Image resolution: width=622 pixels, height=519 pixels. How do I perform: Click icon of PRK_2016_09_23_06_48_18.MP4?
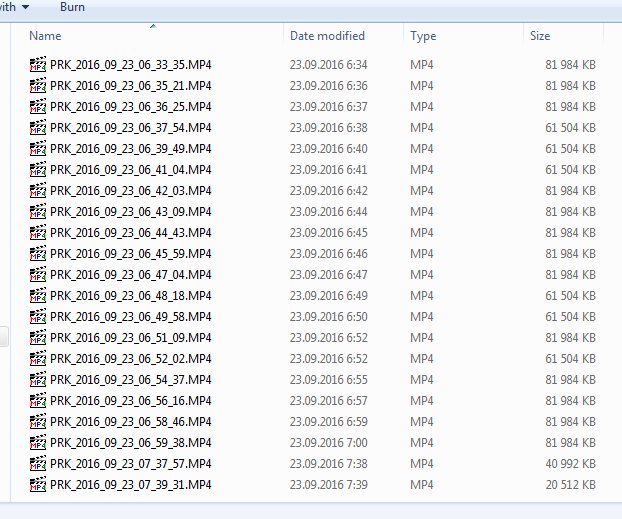click(x=38, y=295)
